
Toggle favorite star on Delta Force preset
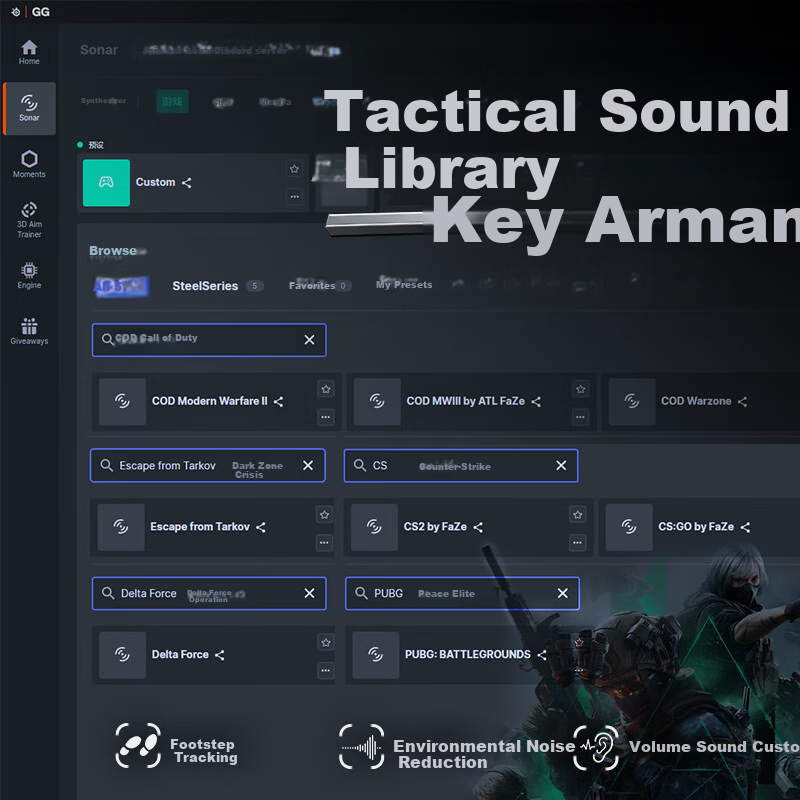(326, 642)
